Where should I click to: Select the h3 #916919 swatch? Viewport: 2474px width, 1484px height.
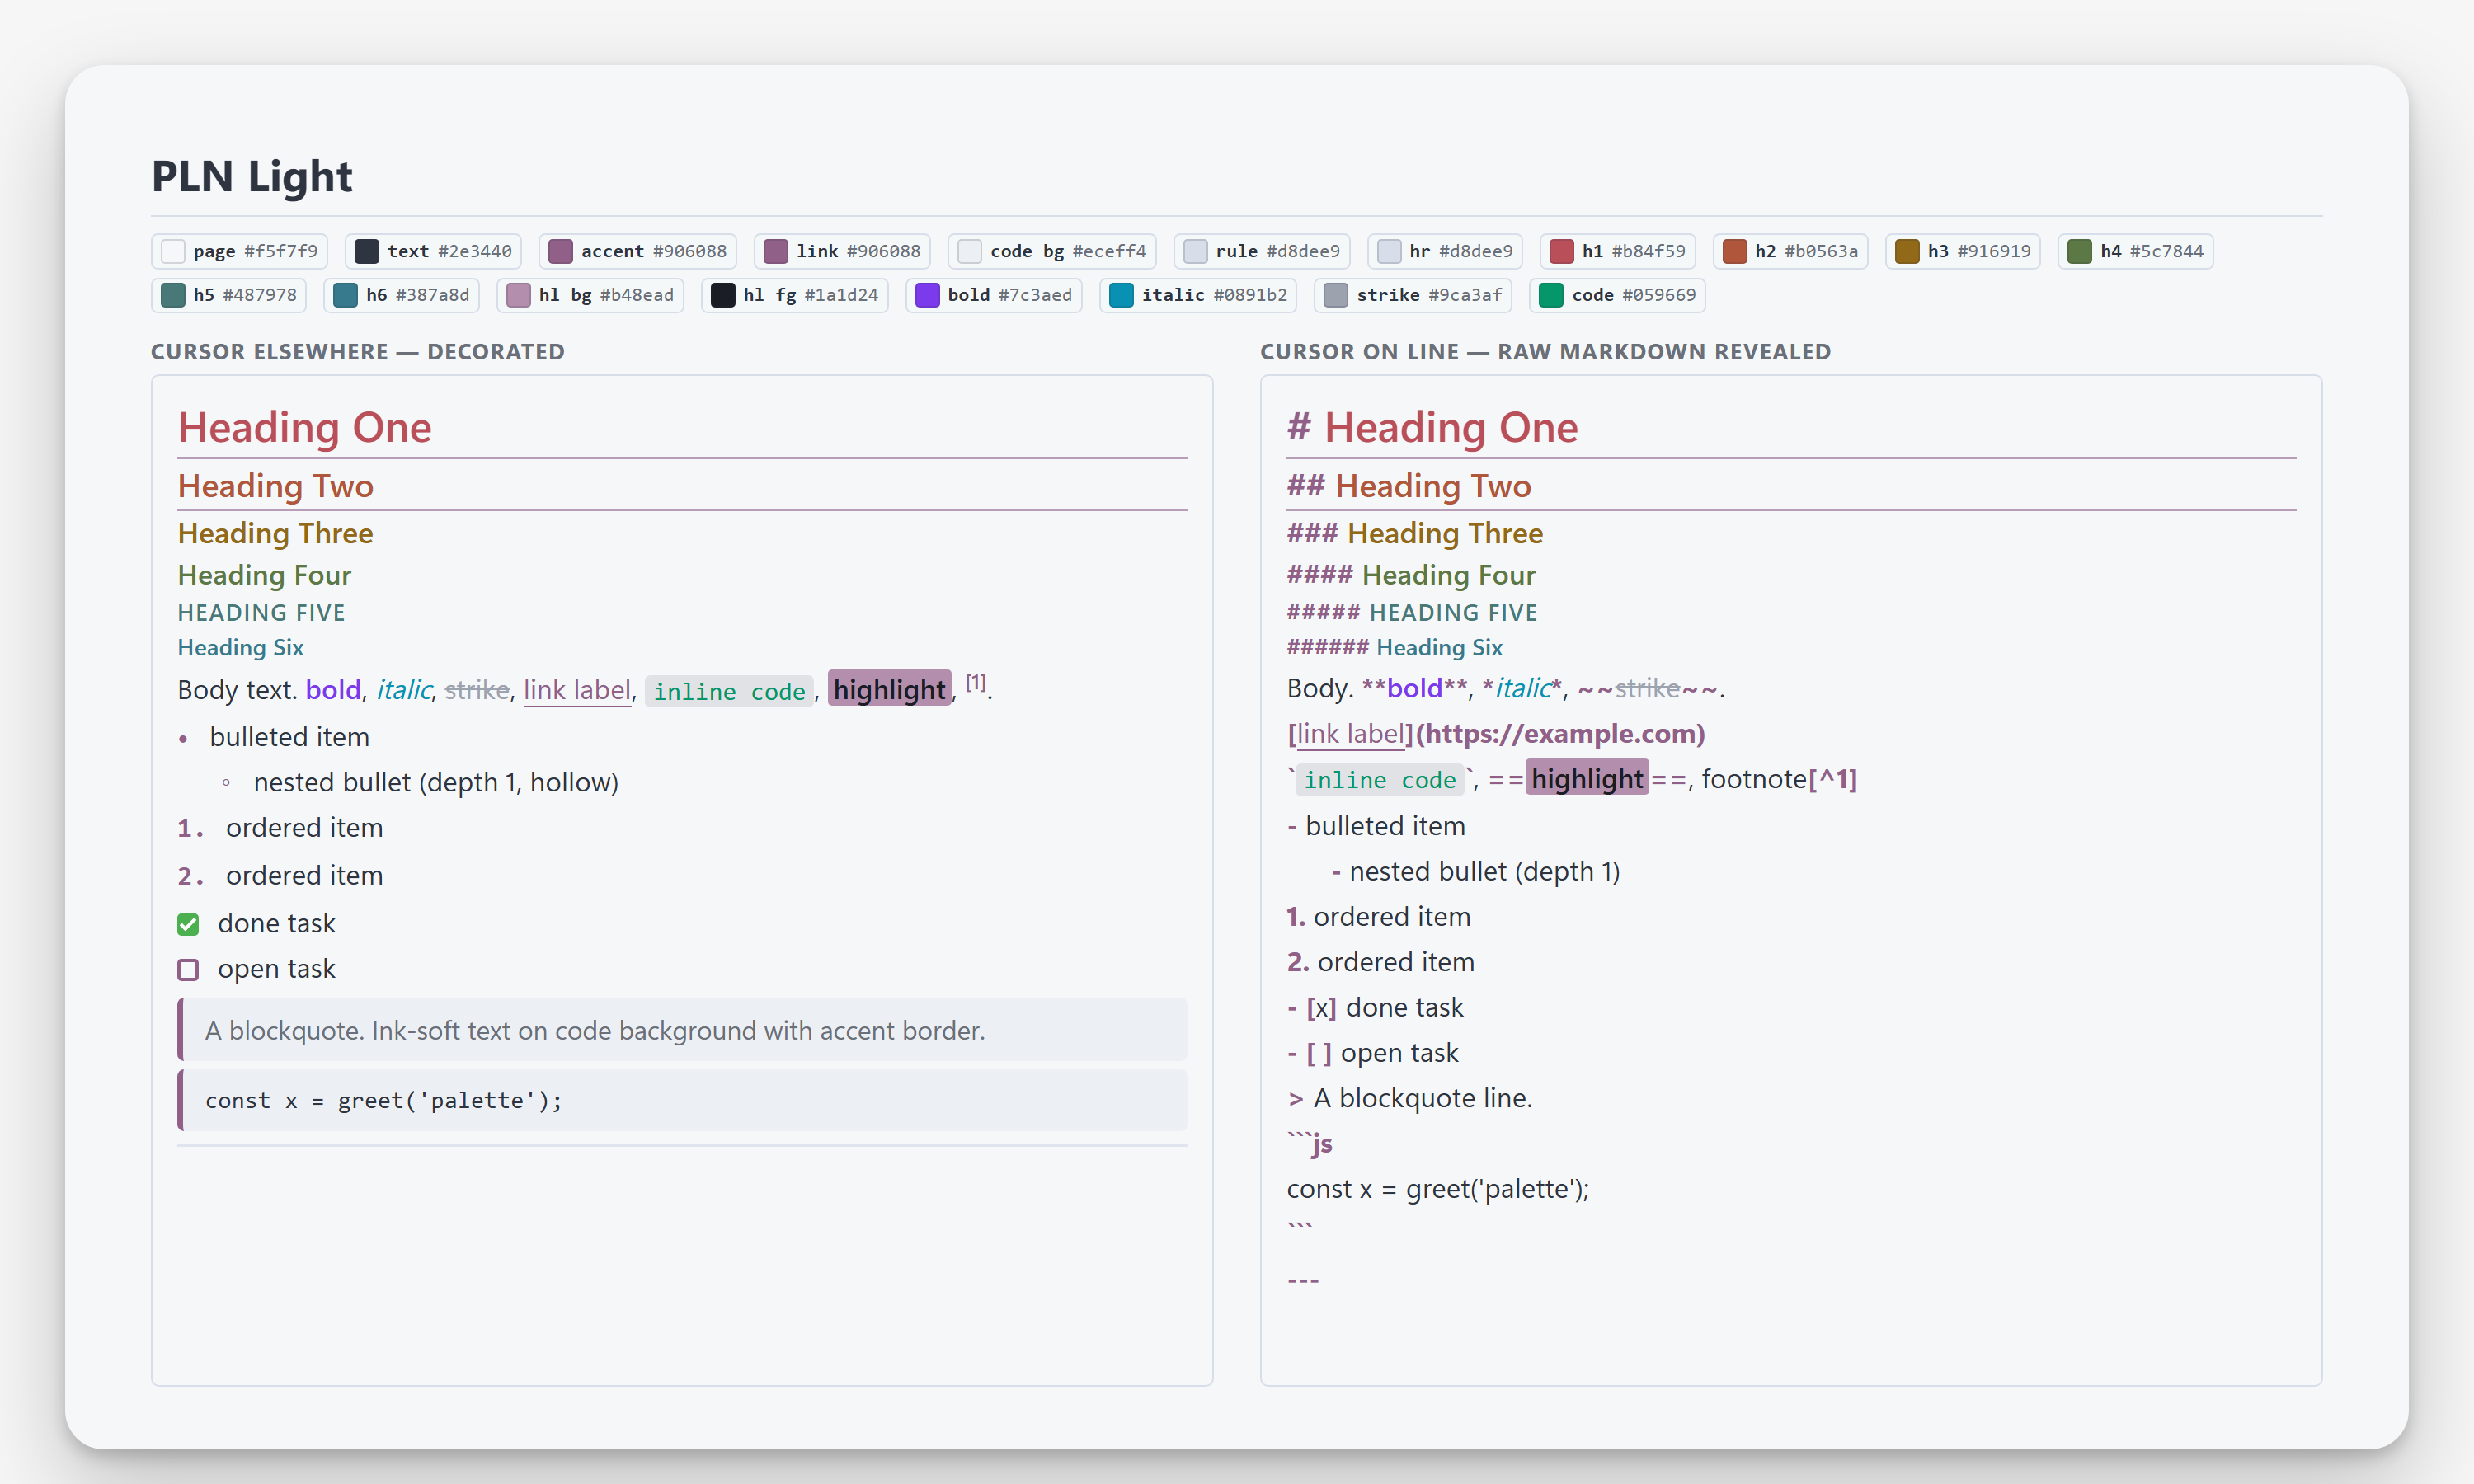(x=1963, y=251)
